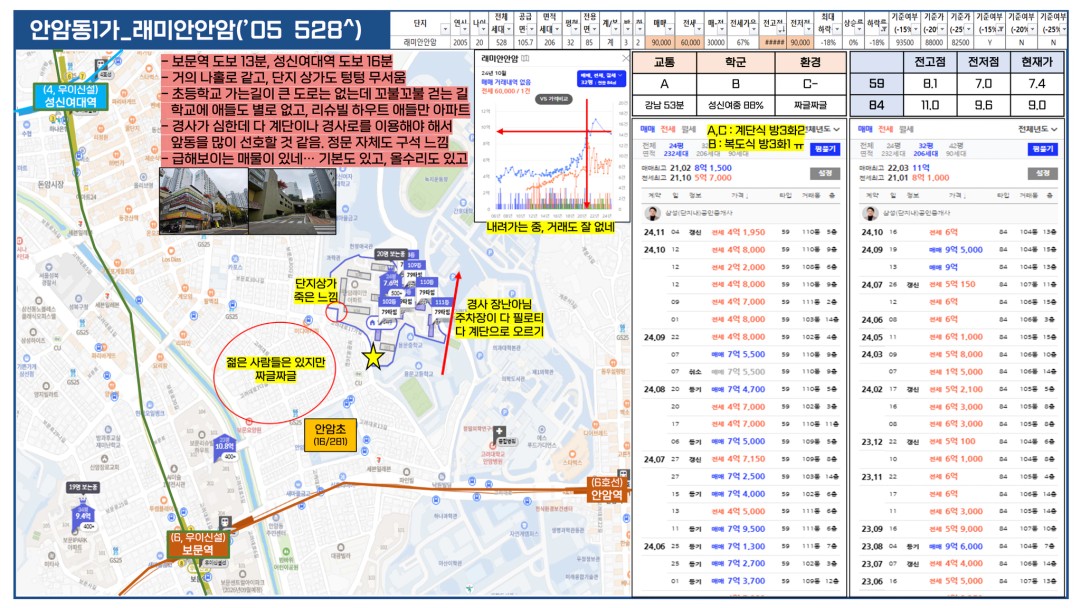Click the 현재가 9.0 cell for 84 type
The height and width of the screenshot is (608, 1081).
[1037, 105]
